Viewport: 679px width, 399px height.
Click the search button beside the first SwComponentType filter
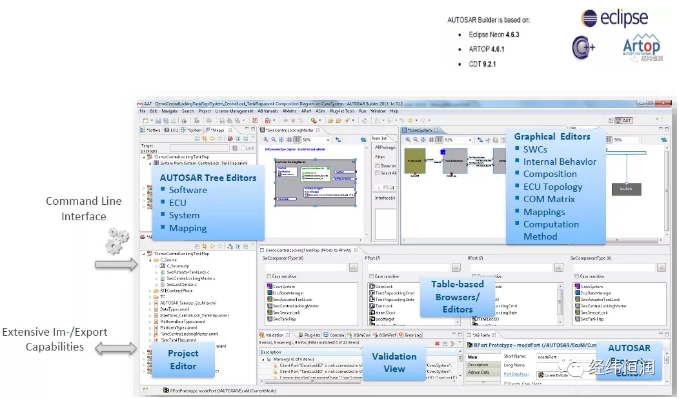click(x=353, y=268)
